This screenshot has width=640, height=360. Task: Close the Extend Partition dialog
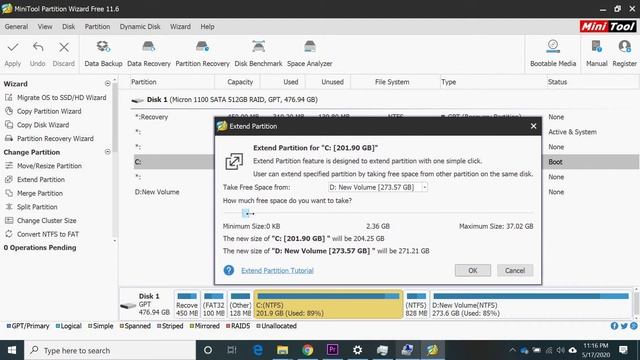pos(533,126)
